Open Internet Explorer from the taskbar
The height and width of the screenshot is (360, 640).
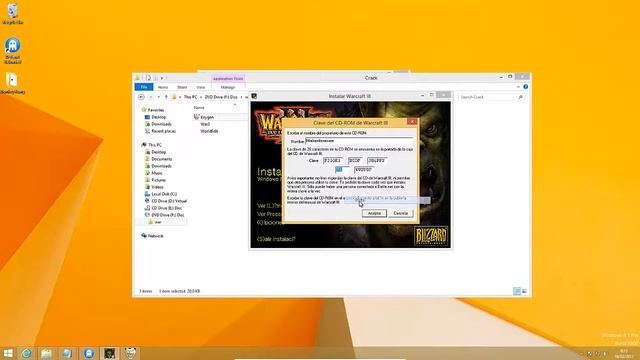[x=27, y=353]
